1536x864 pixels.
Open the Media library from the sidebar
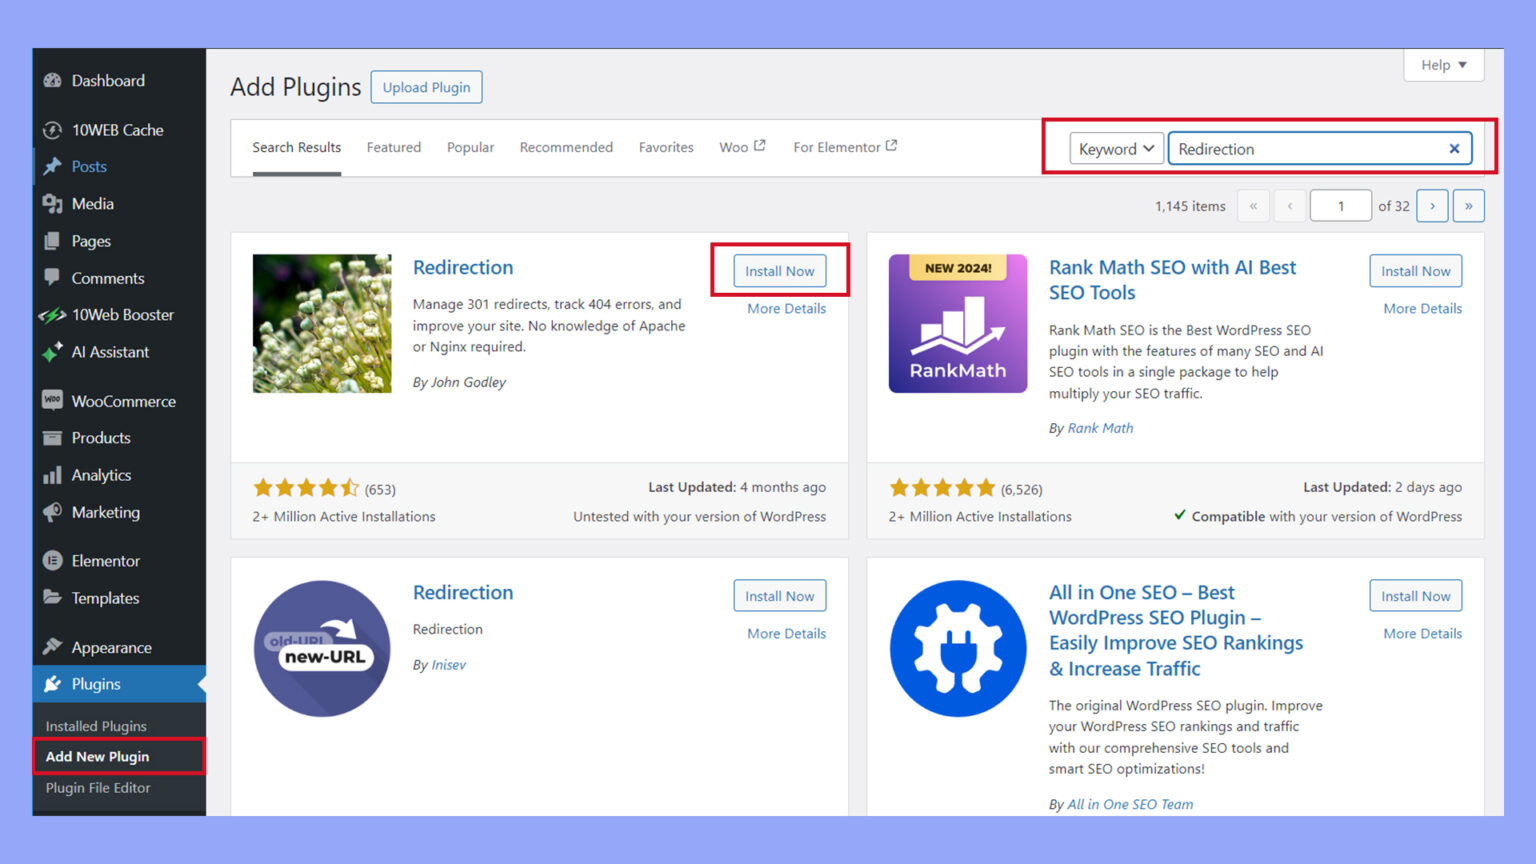coord(54,203)
